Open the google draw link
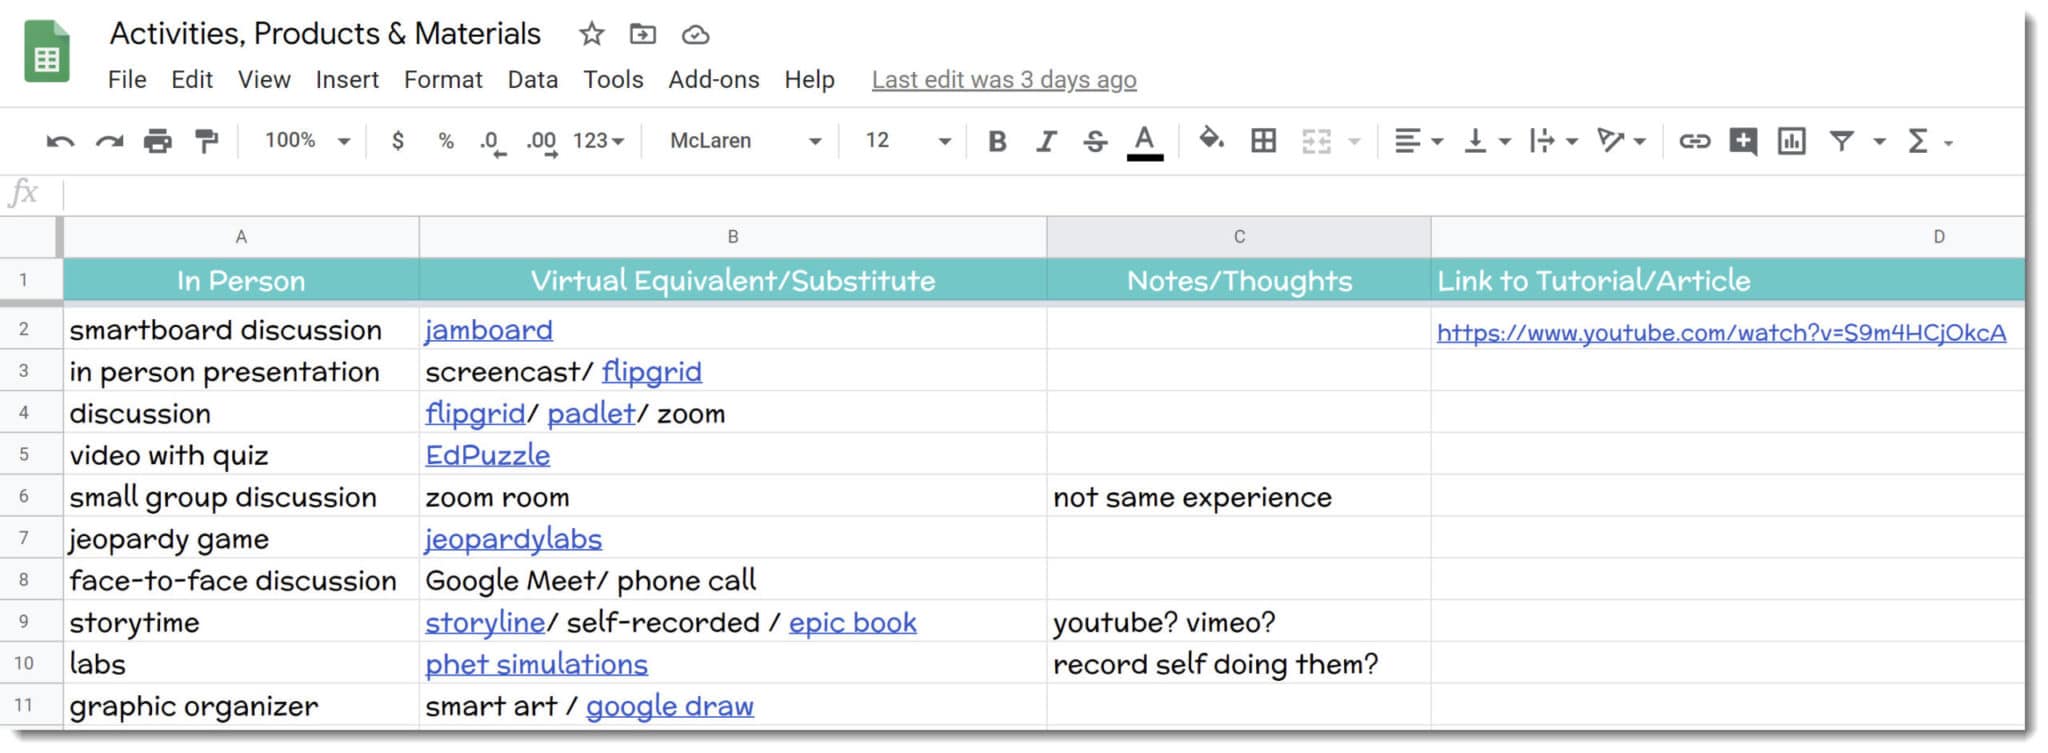 pyautogui.click(x=670, y=706)
